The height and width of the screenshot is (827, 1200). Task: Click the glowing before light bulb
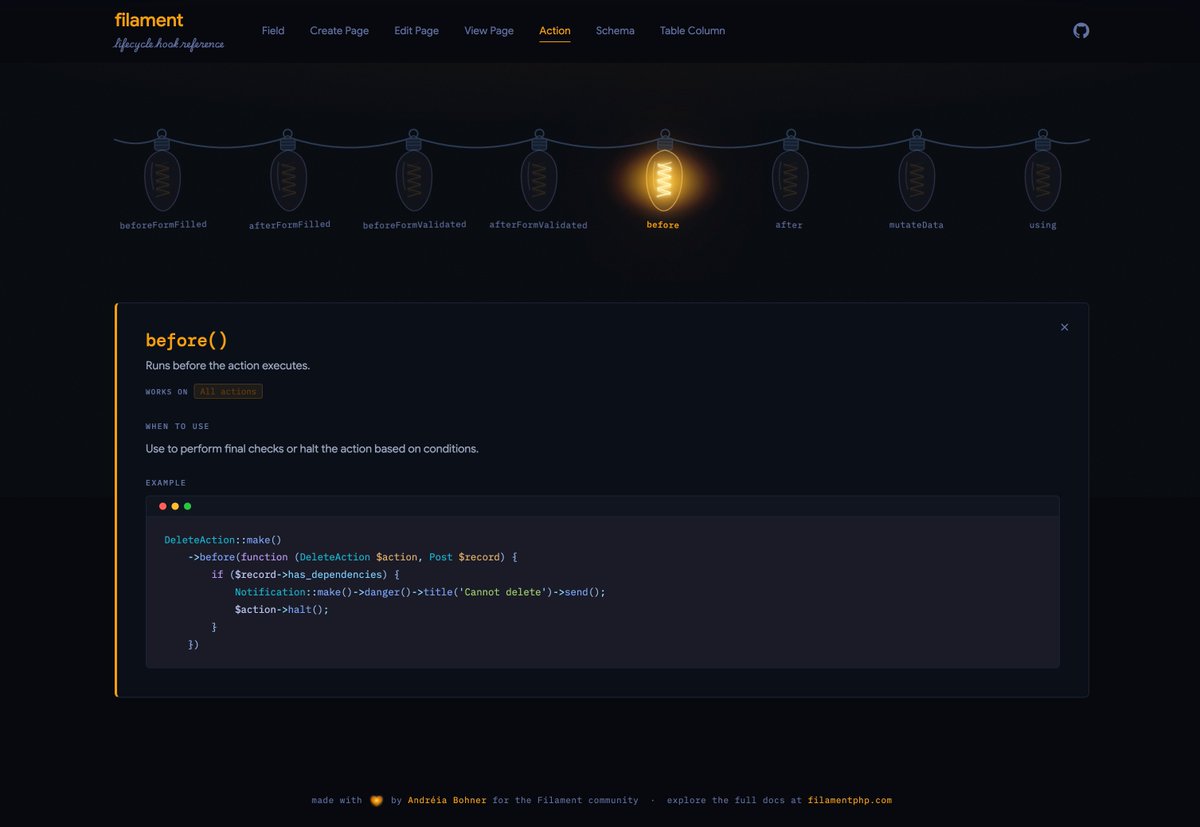[664, 171]
